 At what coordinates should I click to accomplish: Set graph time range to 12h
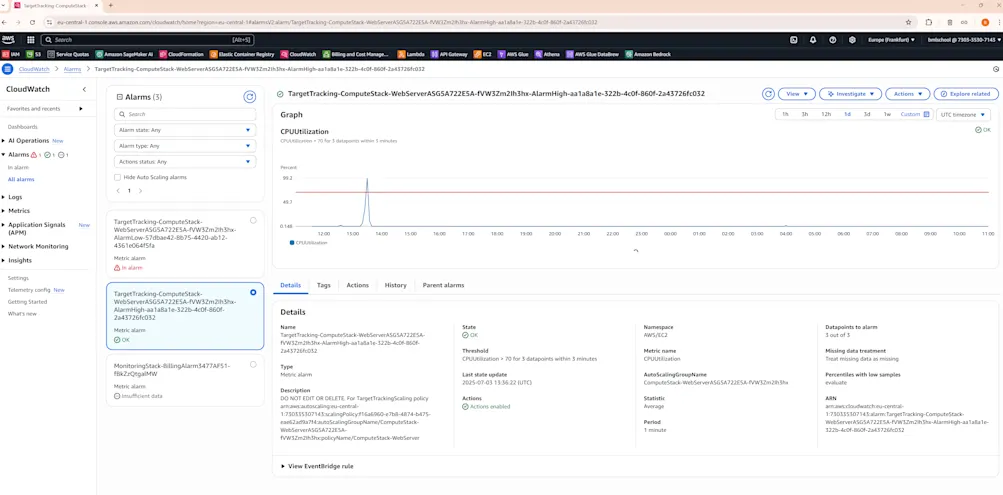[826, 114]
